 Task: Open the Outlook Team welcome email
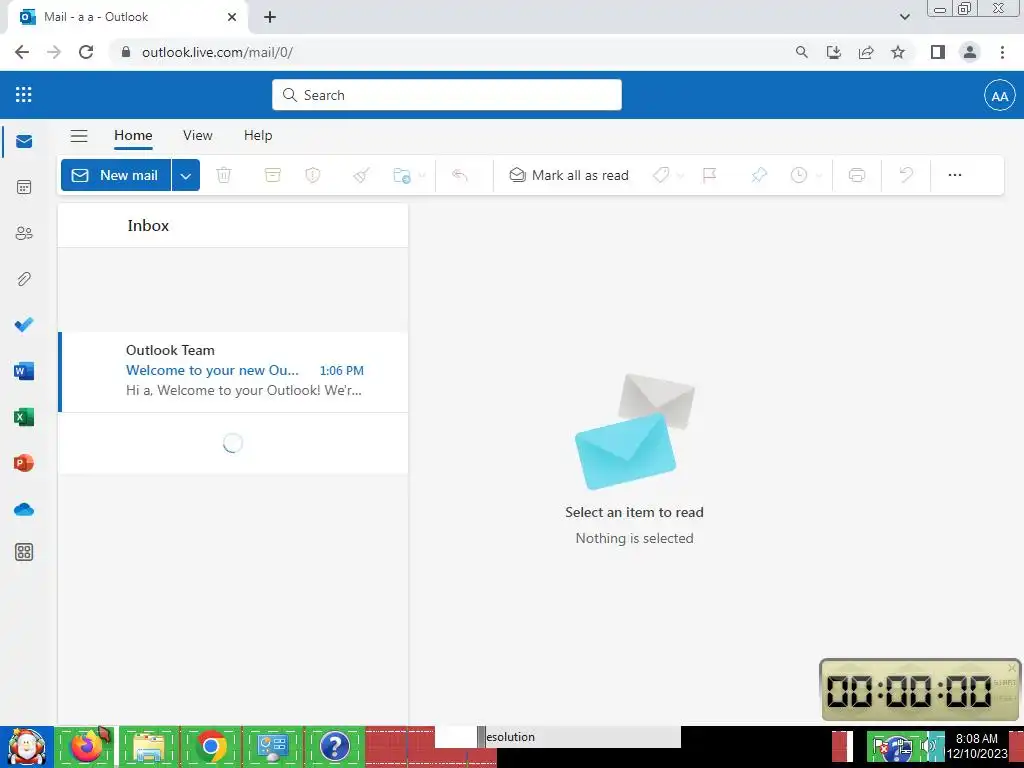coord(233,372)
